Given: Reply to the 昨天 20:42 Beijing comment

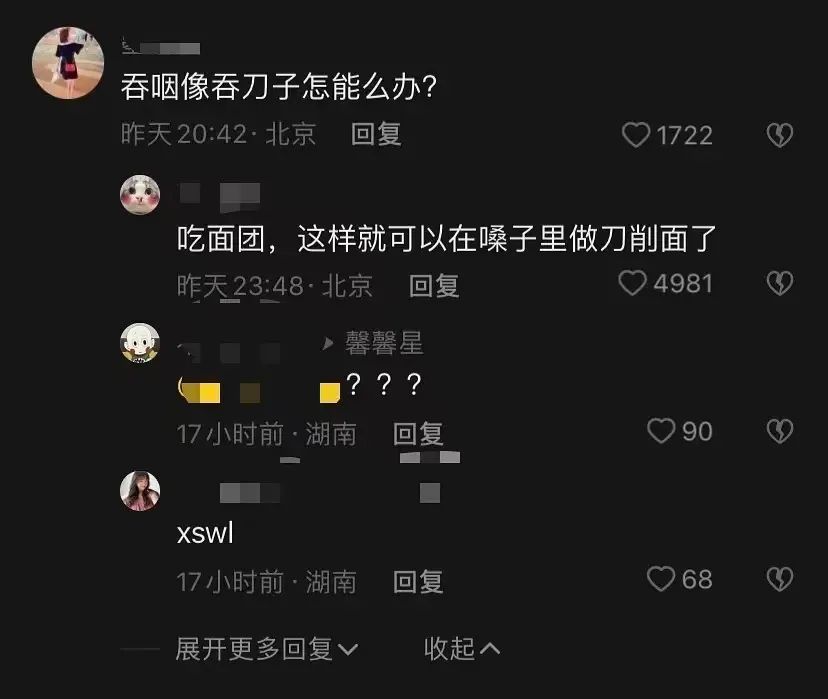Looking at the screenshot, I should (377, 134).
